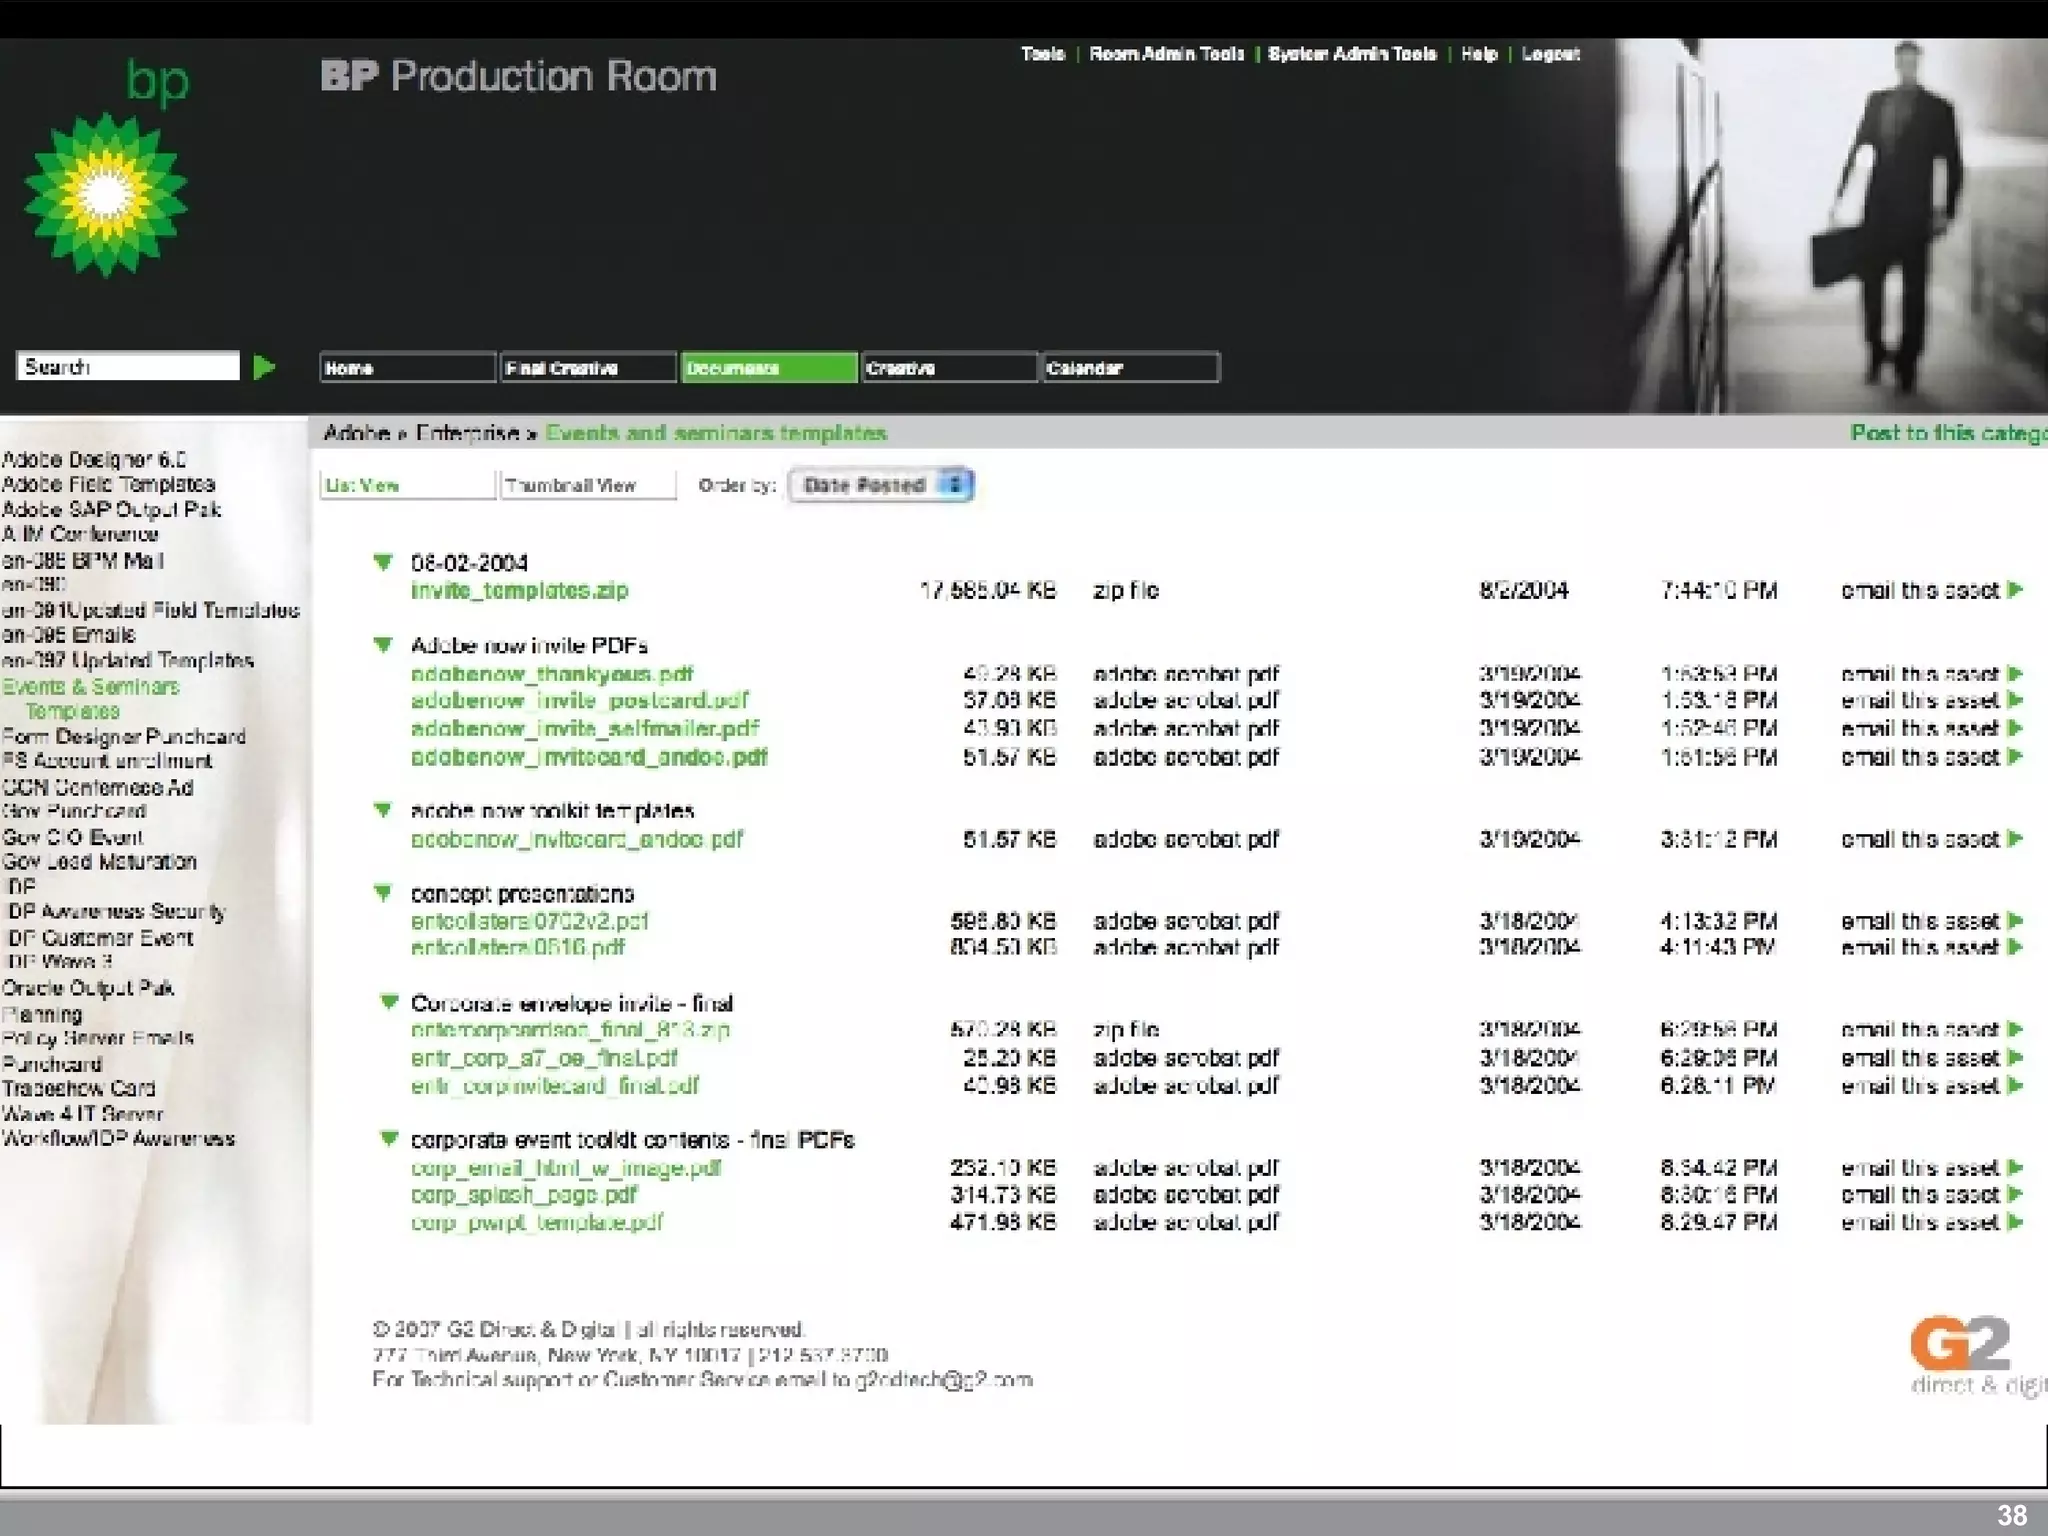This screenshot has width=2048, height=1536.
Task: Click email arrow for entcollateral0702v2.pdf row
Action: 2015,920
